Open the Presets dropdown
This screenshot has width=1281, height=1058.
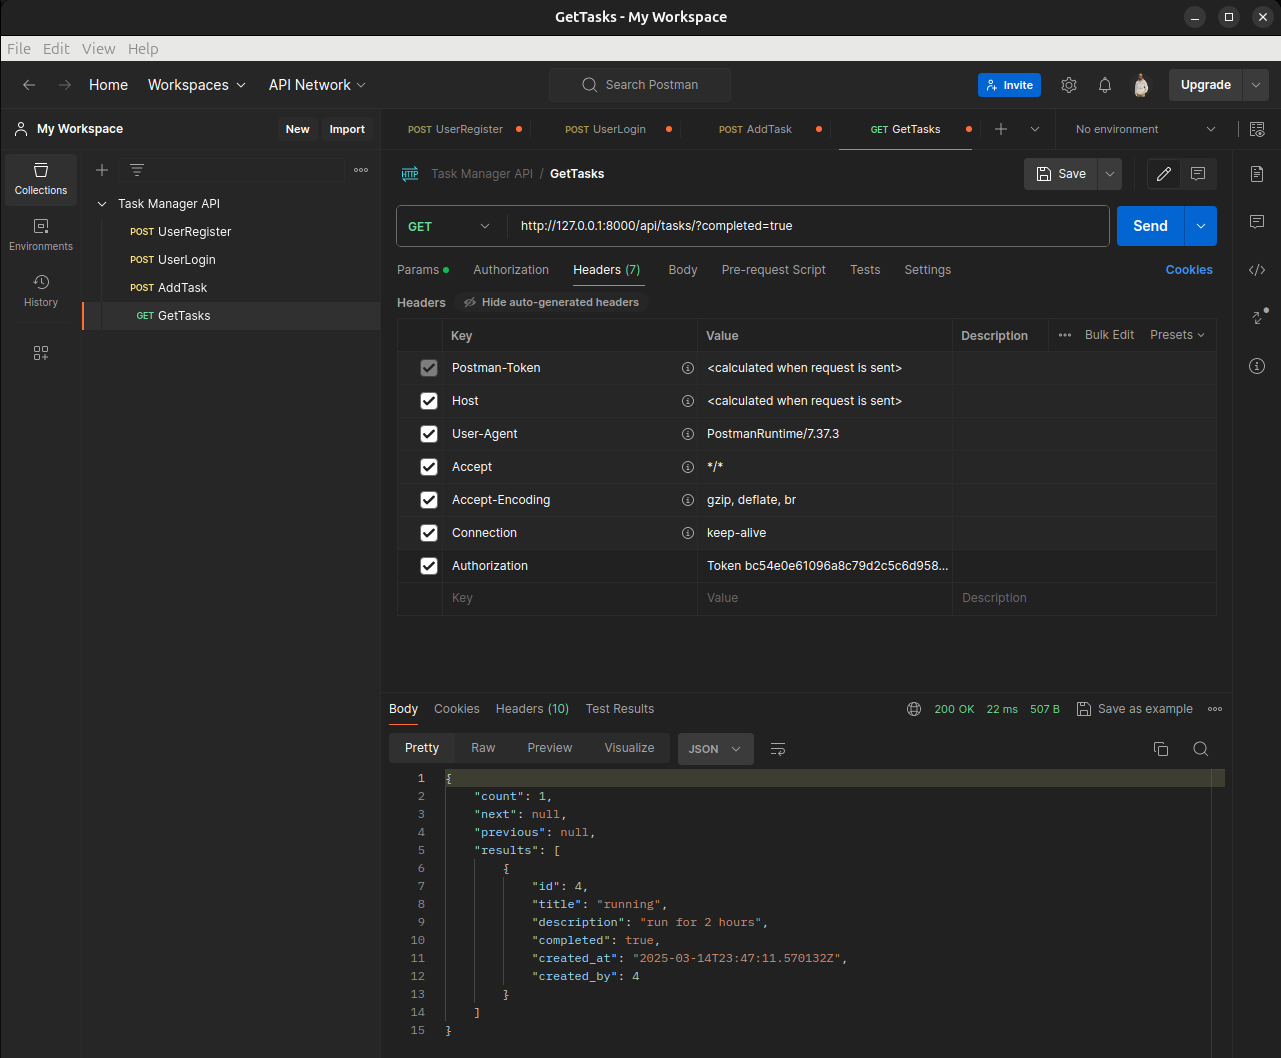(x=1177, y=335)
